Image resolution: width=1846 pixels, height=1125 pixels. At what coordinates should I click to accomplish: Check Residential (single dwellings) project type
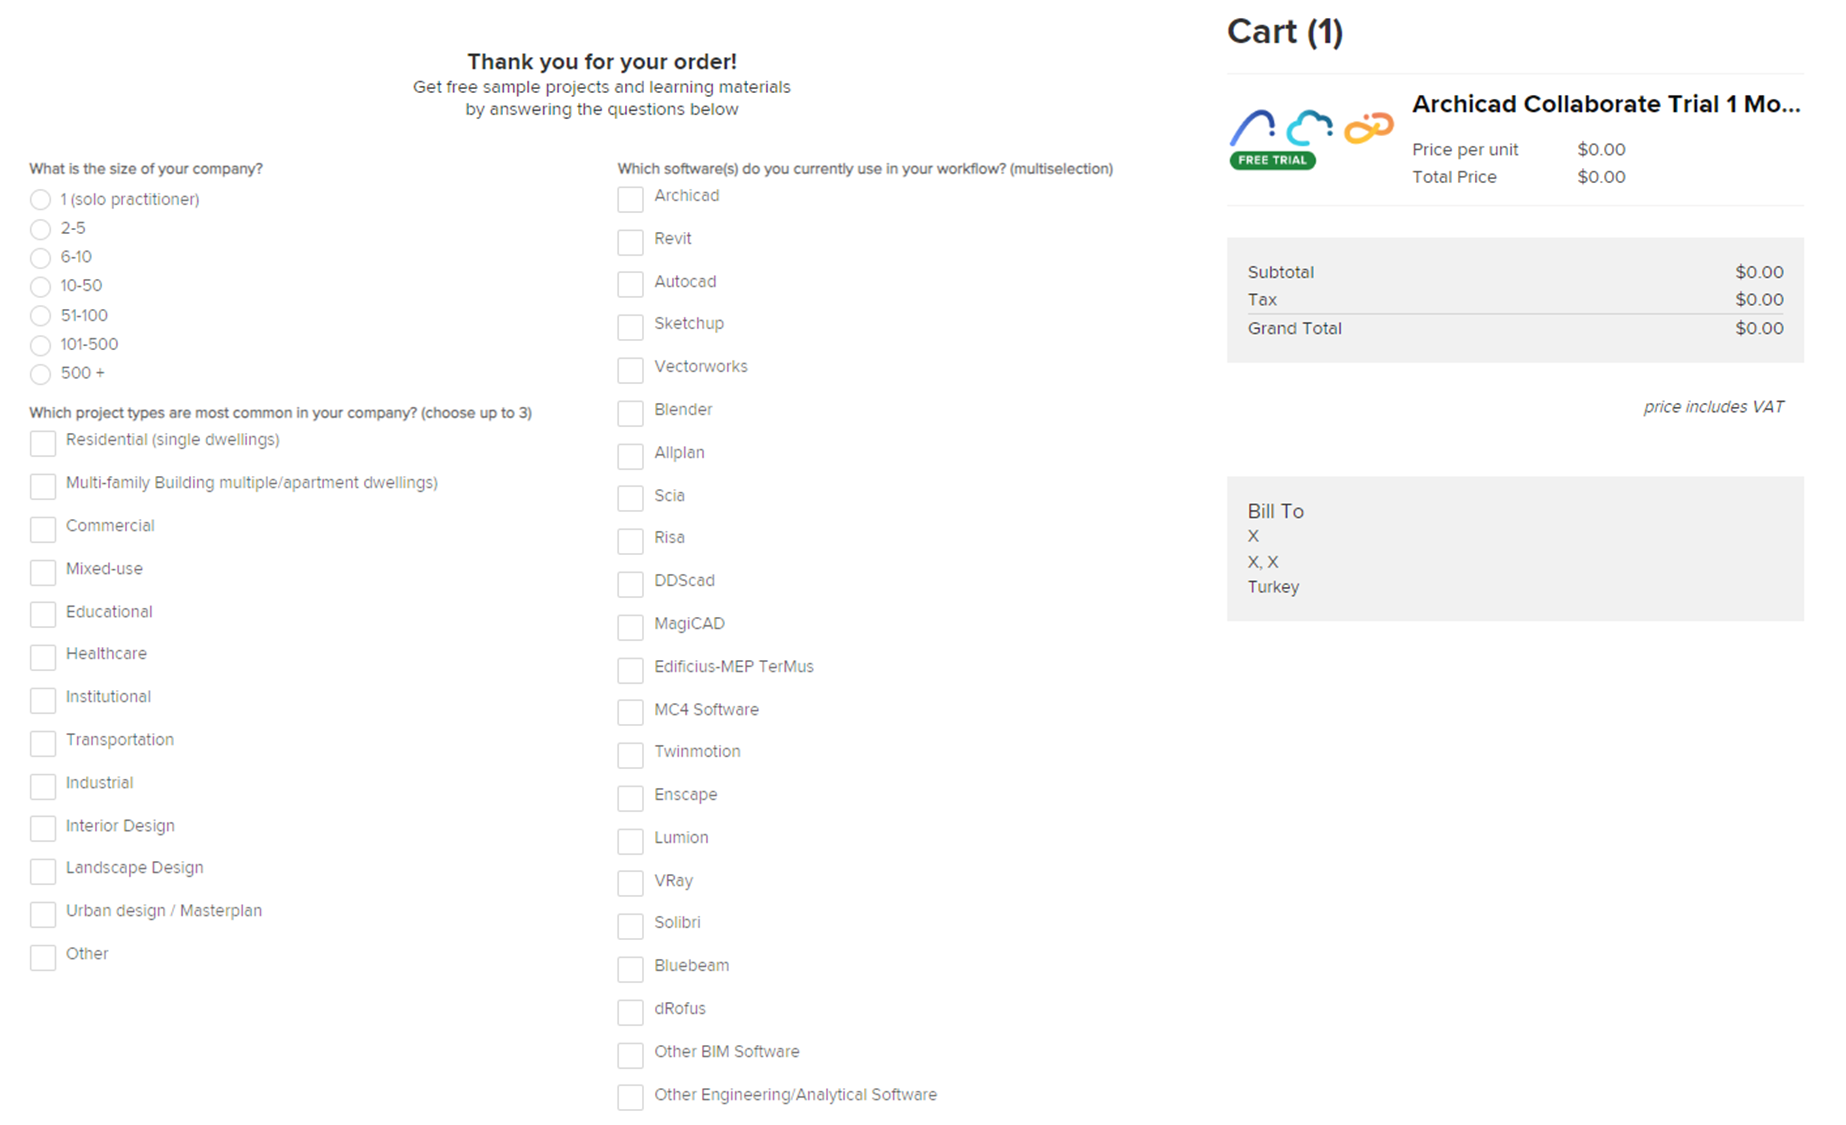43,443
